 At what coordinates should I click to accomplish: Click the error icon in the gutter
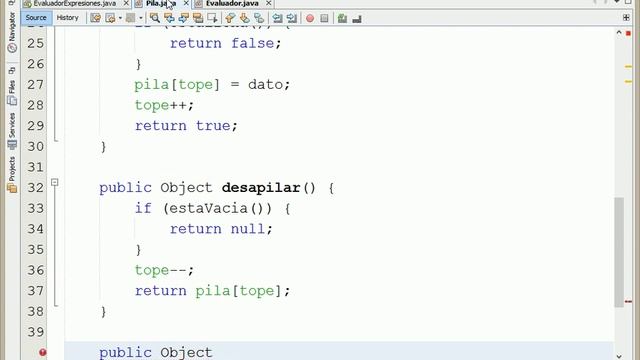(42, 352)
